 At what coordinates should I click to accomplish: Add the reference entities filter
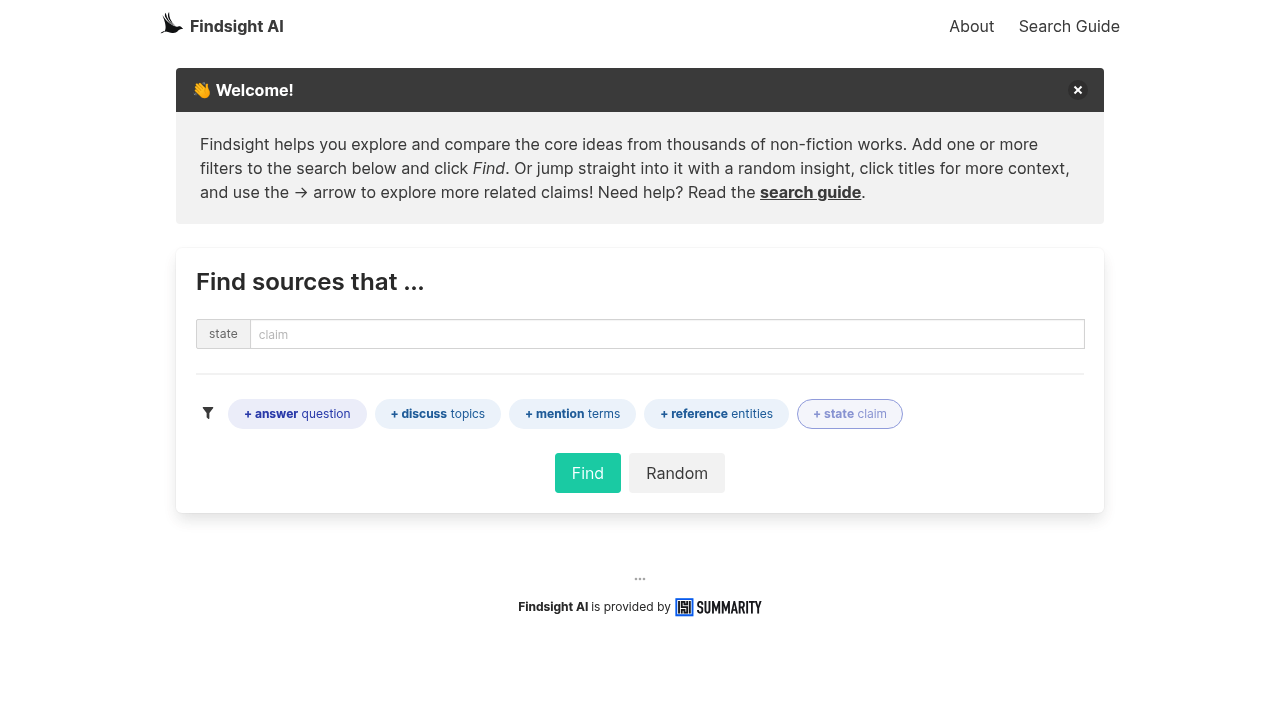pyautogui.click(x=716, y=413)
